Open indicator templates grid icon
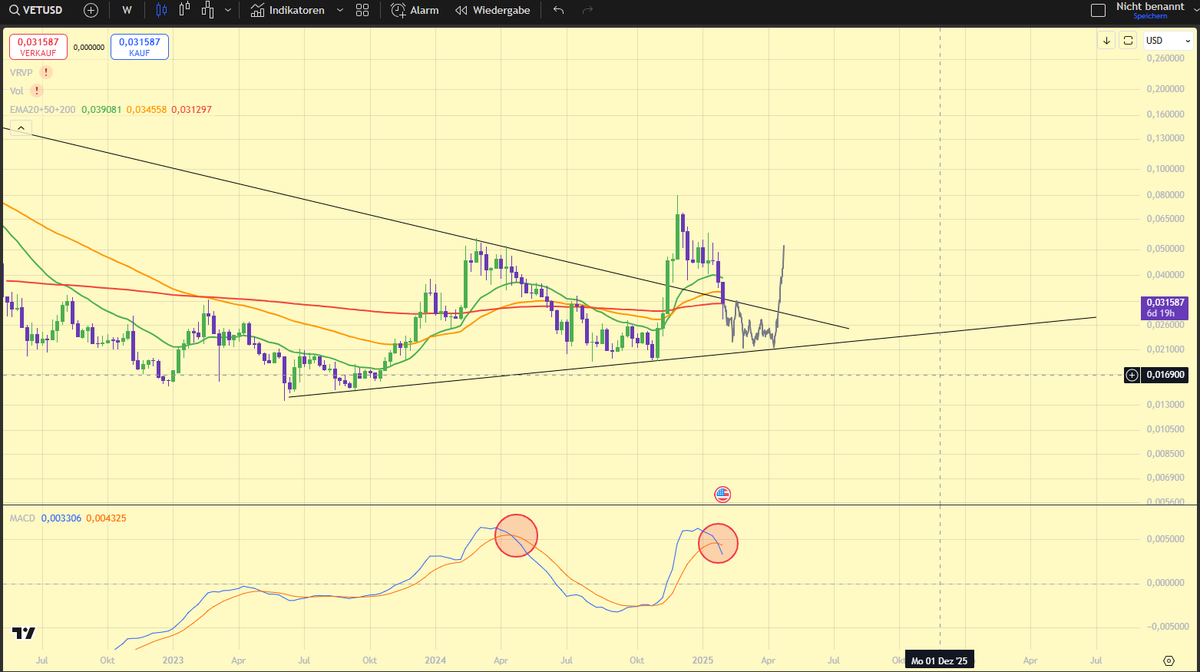This screenshot has height=672, width=1200. click(x=362, y=10)
